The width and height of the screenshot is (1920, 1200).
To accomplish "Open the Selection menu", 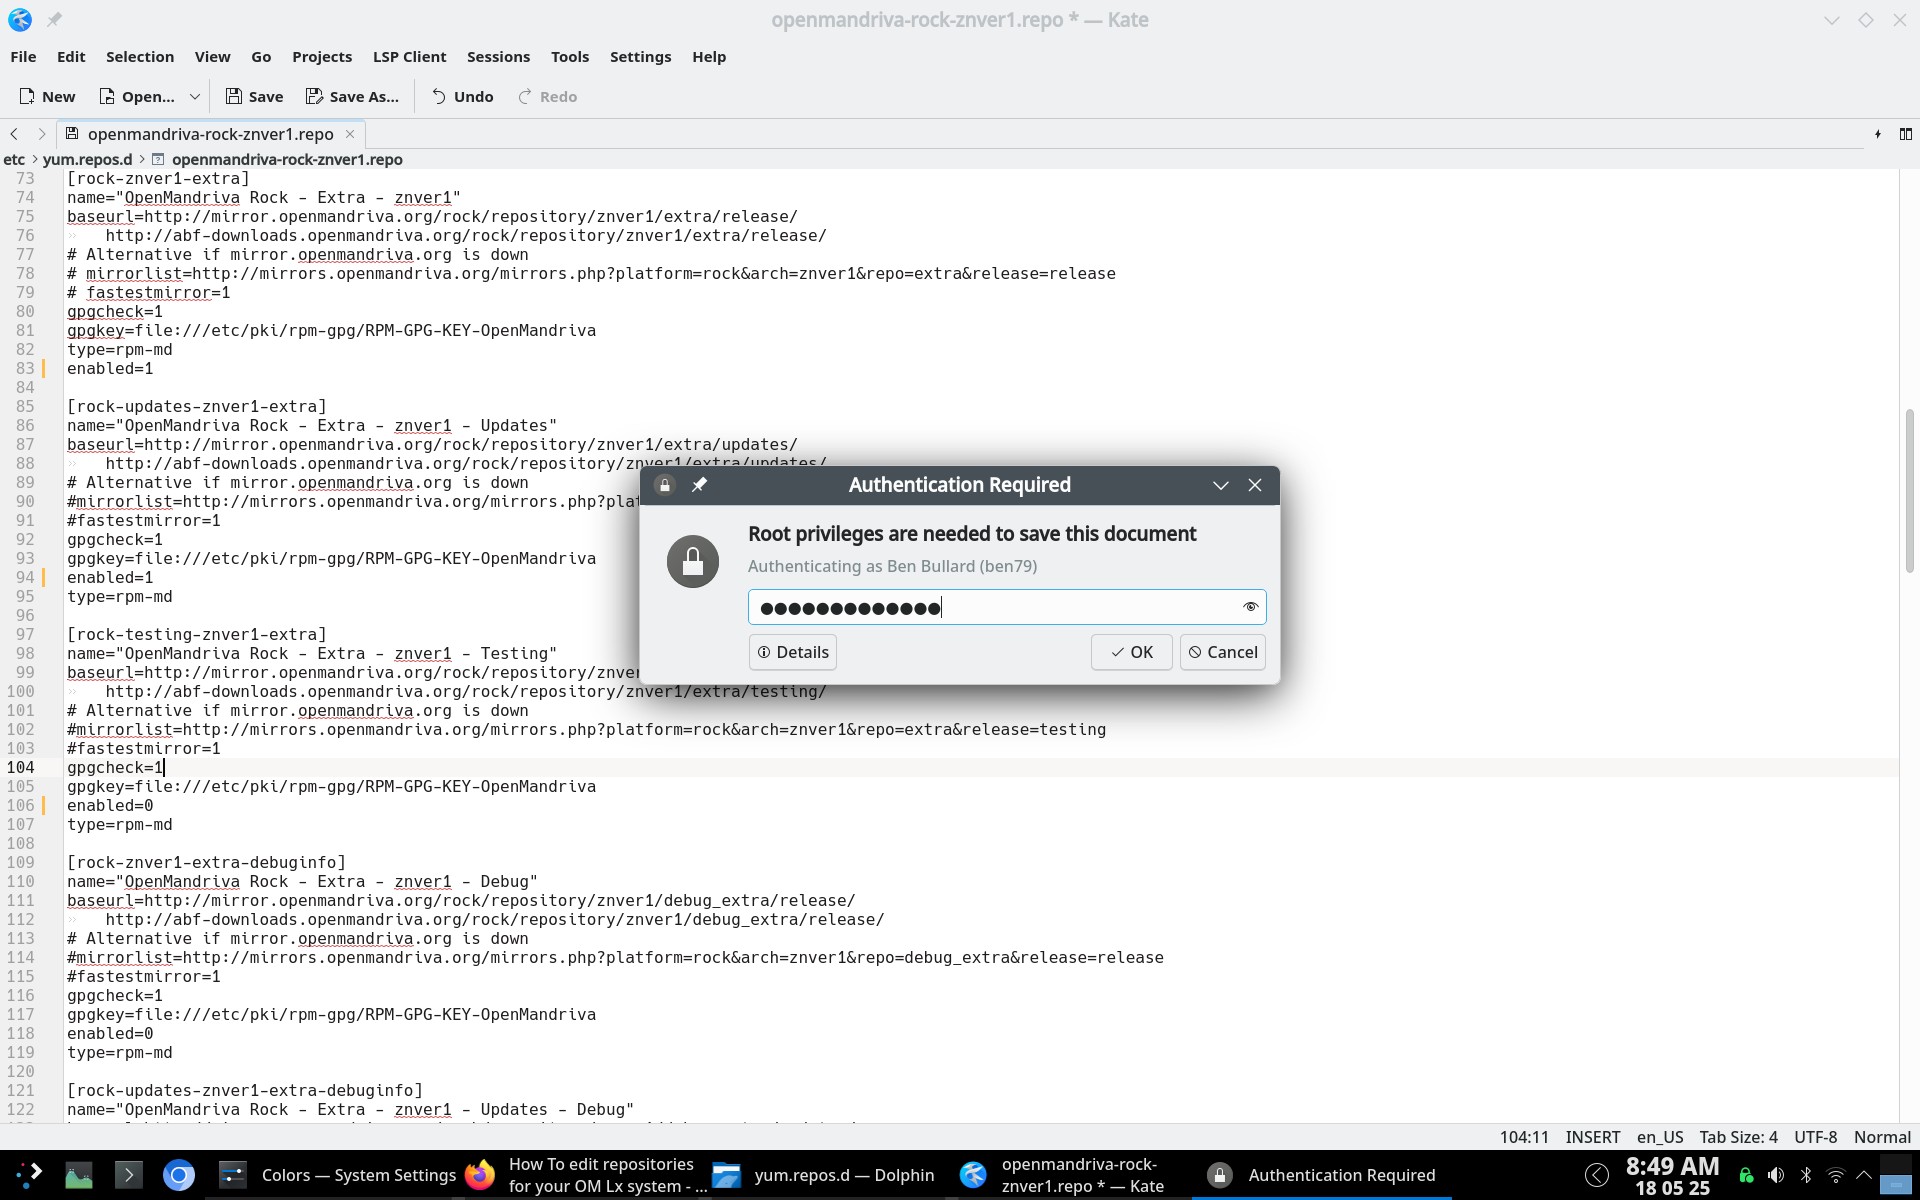I will coord(140,57).
